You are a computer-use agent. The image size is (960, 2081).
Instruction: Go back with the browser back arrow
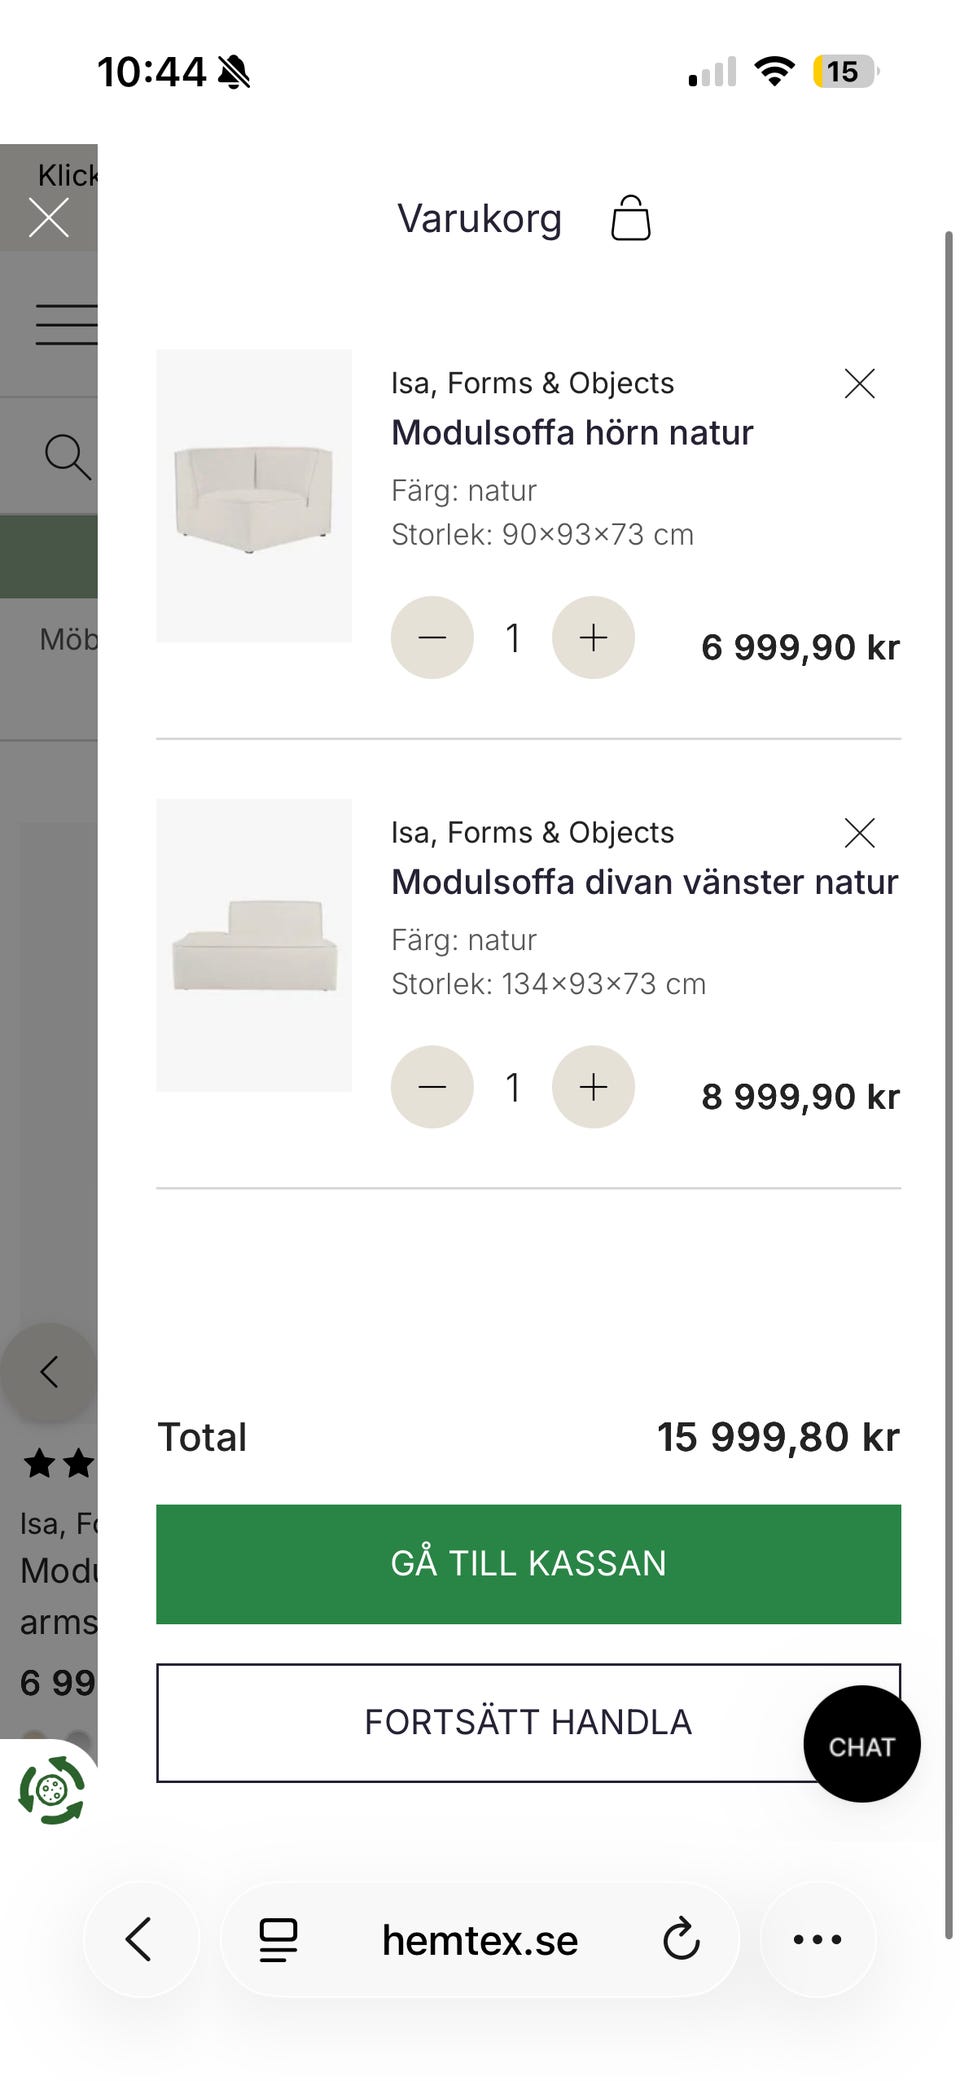[x=140, y=1939]
